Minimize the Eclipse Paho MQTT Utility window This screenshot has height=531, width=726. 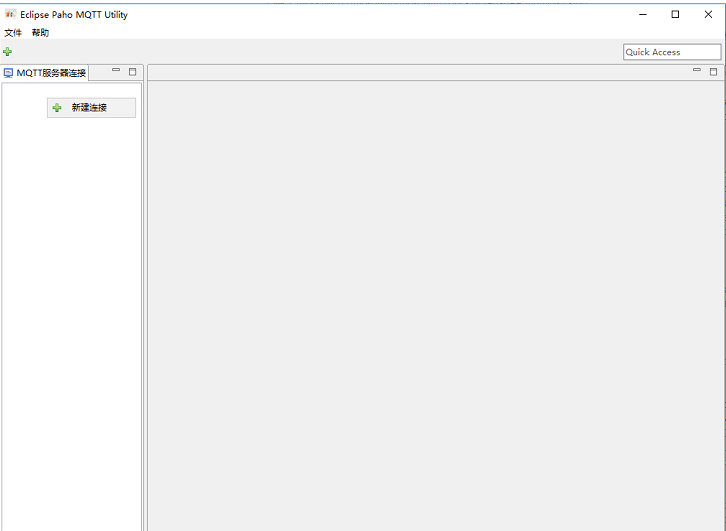pos(643,14)
